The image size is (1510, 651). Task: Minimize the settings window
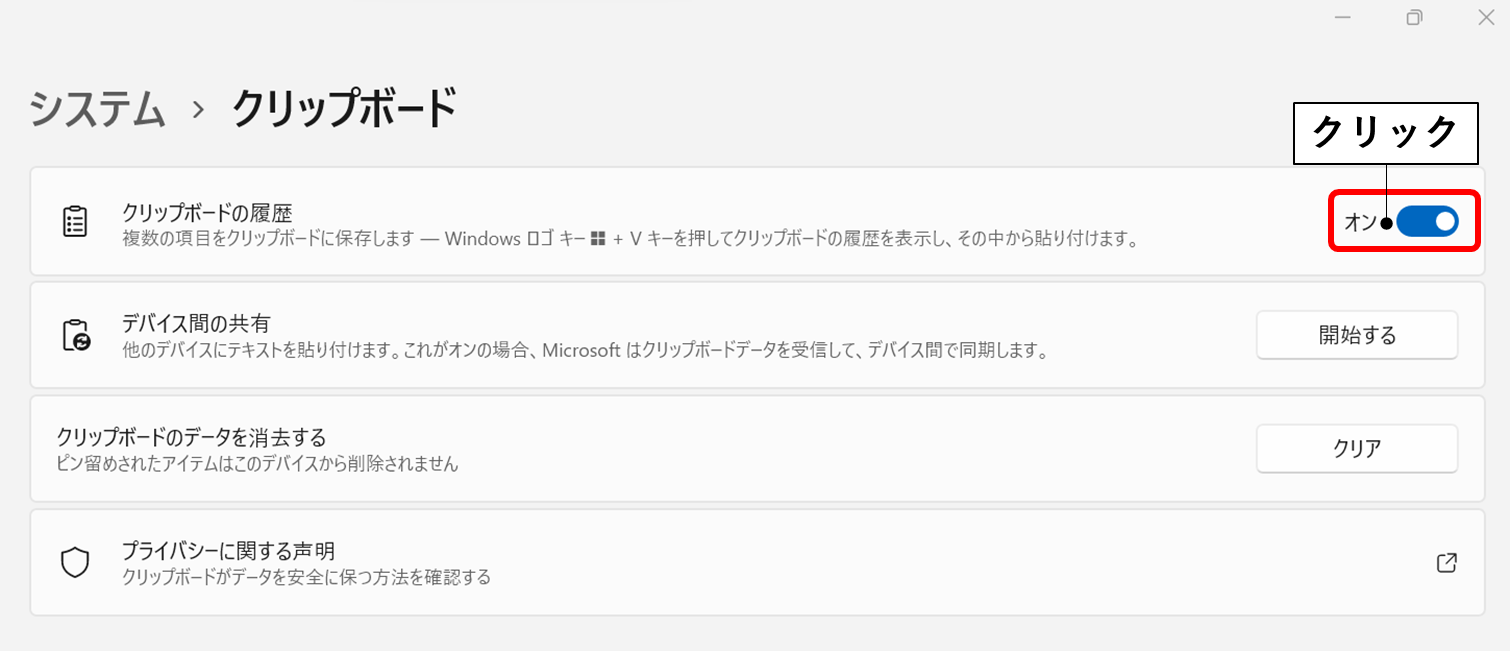coord(1342,17)
